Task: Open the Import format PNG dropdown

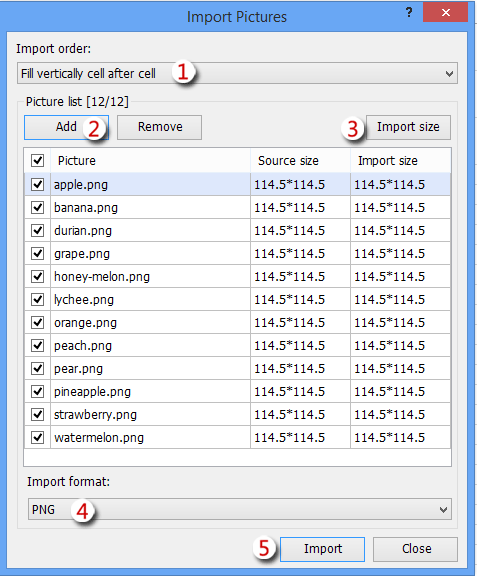Action: 240,509
